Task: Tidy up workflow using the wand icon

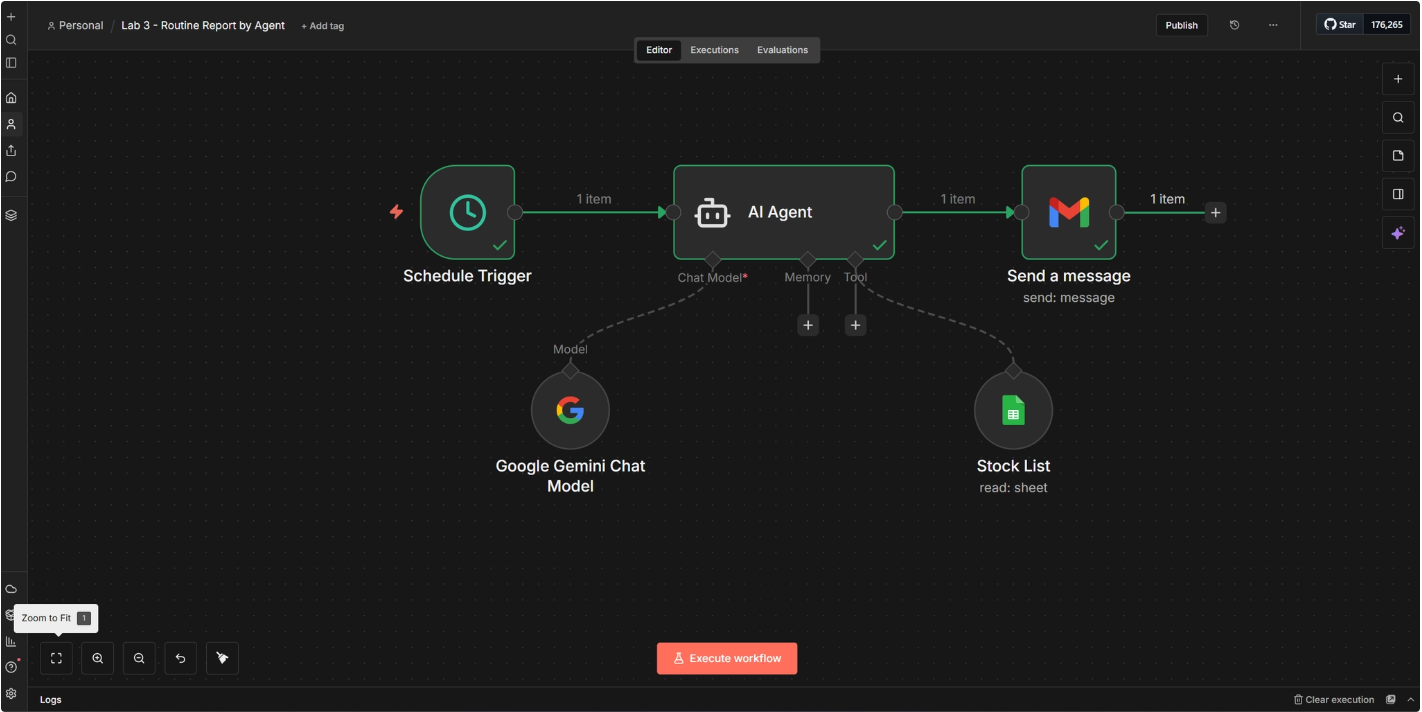Action: coord(222,658)
